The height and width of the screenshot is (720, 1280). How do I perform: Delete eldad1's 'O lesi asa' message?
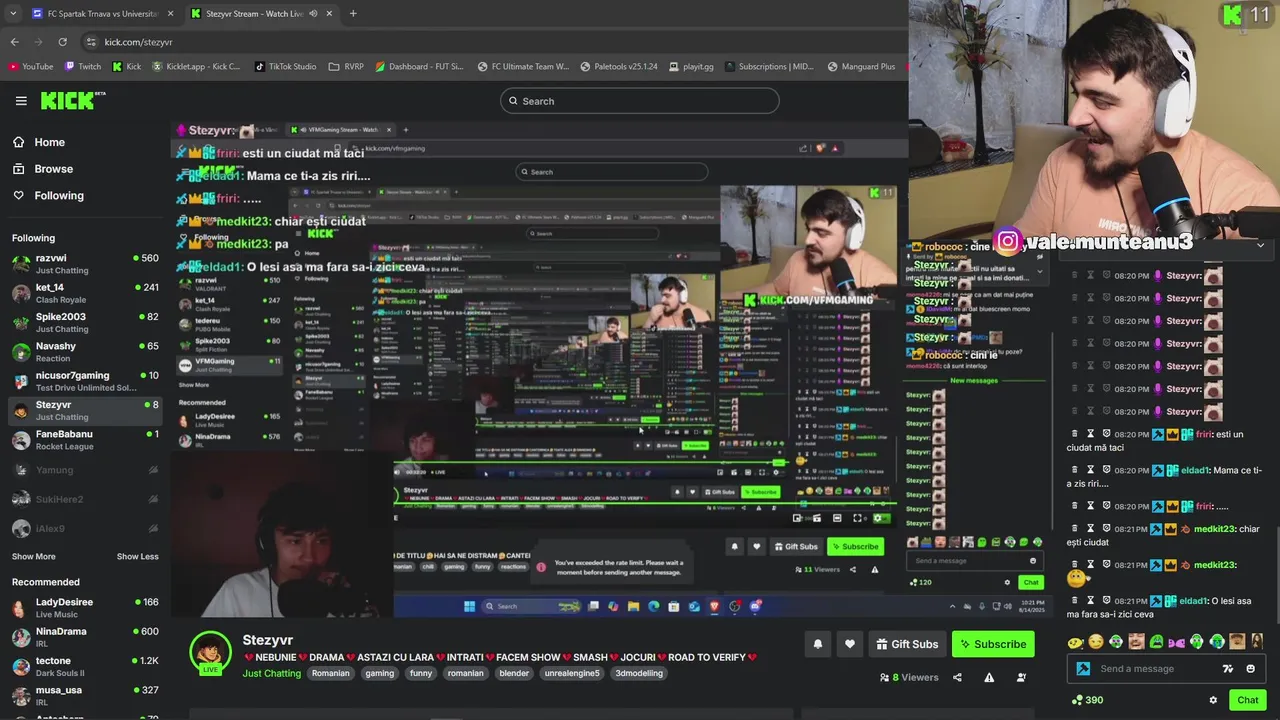(1075, 601)
